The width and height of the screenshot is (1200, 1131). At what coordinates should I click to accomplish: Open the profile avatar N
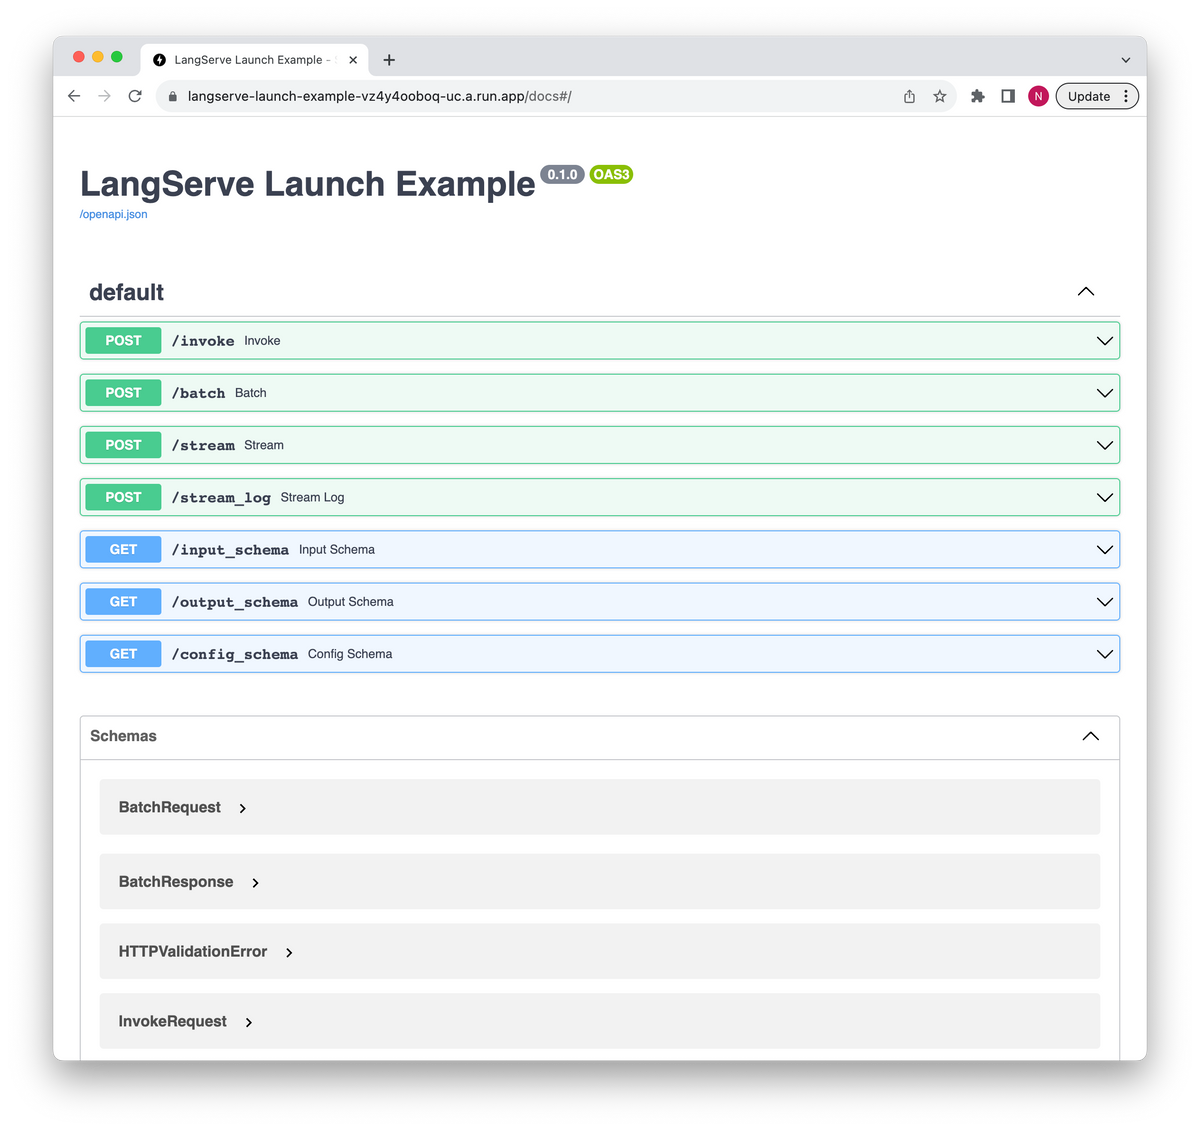point(1038,96)
